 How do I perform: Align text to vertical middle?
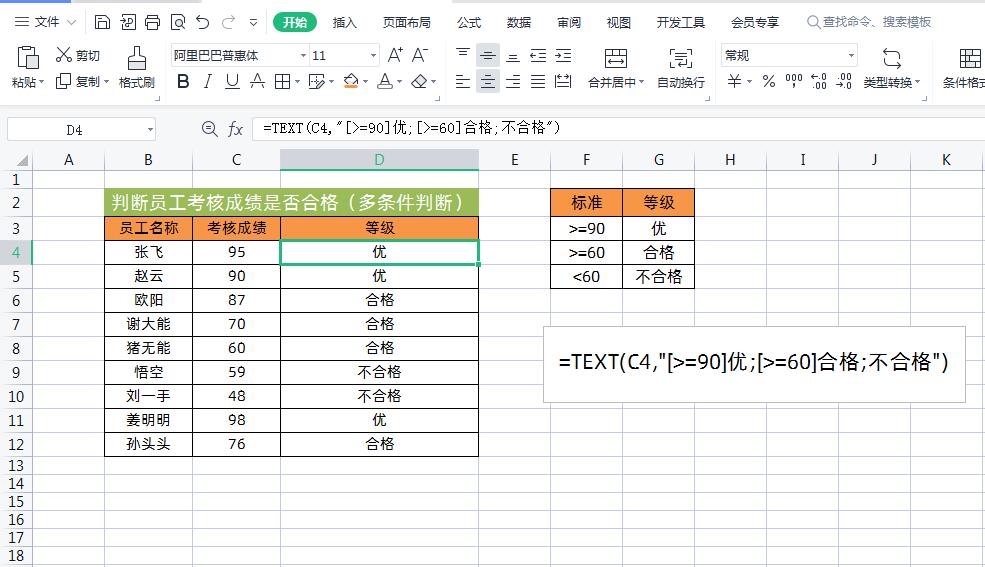pyautogui.click(x=487, y=55)
